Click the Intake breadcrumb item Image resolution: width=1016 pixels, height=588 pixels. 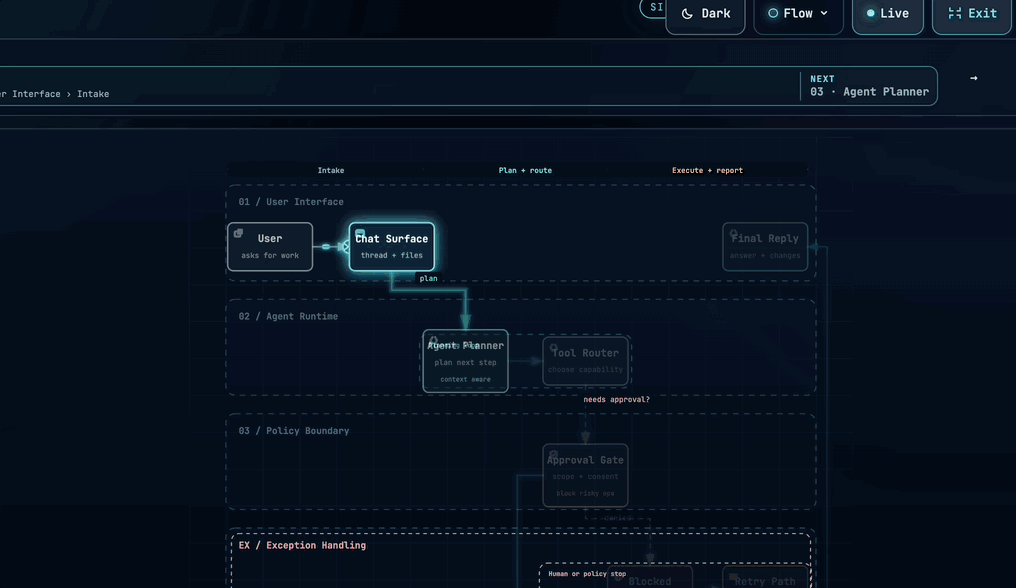[93, 94]
